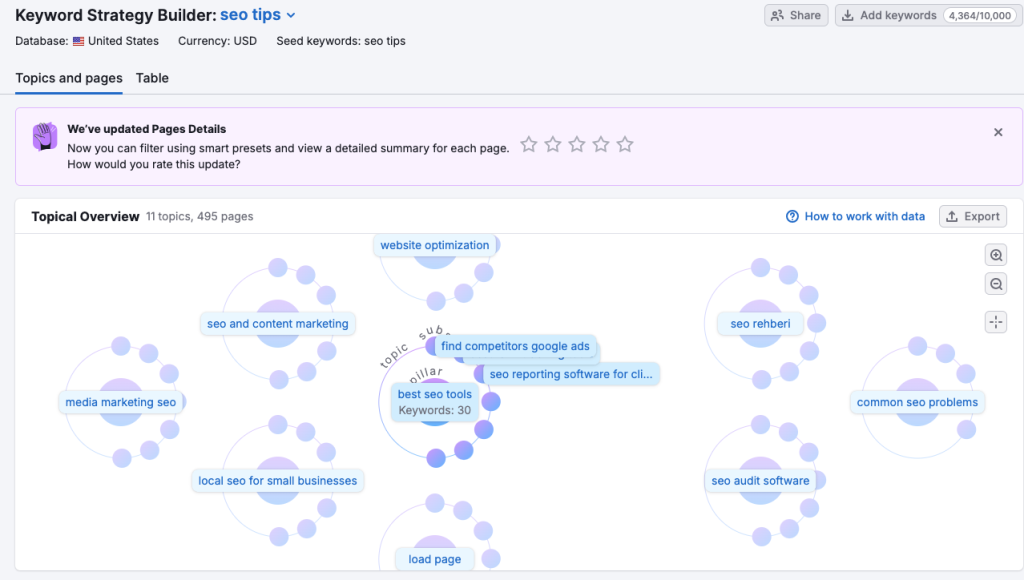Select the seo audit software topic
The image size is (1024, 580).
(760, 481)
